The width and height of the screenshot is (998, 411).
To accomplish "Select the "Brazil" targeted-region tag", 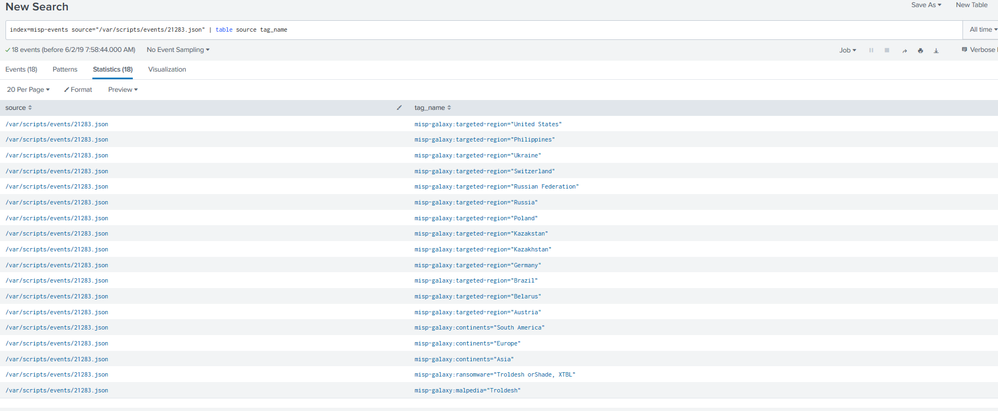I will (x=476, y=281).
